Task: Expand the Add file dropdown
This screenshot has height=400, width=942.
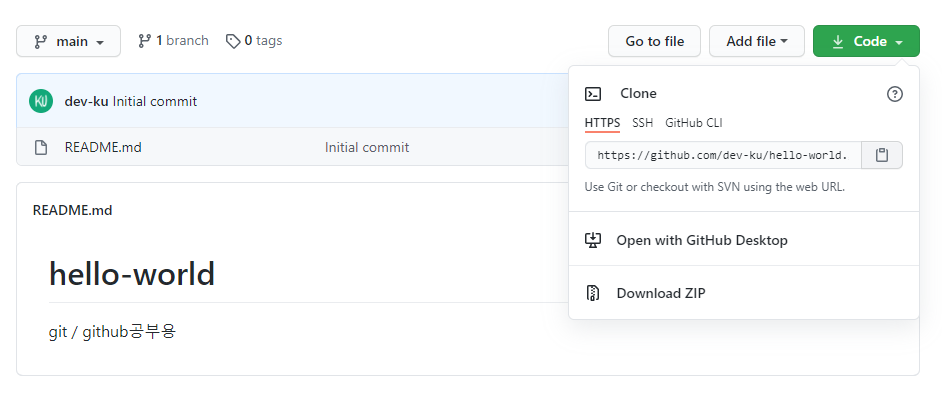Action: tap(756, 41)
